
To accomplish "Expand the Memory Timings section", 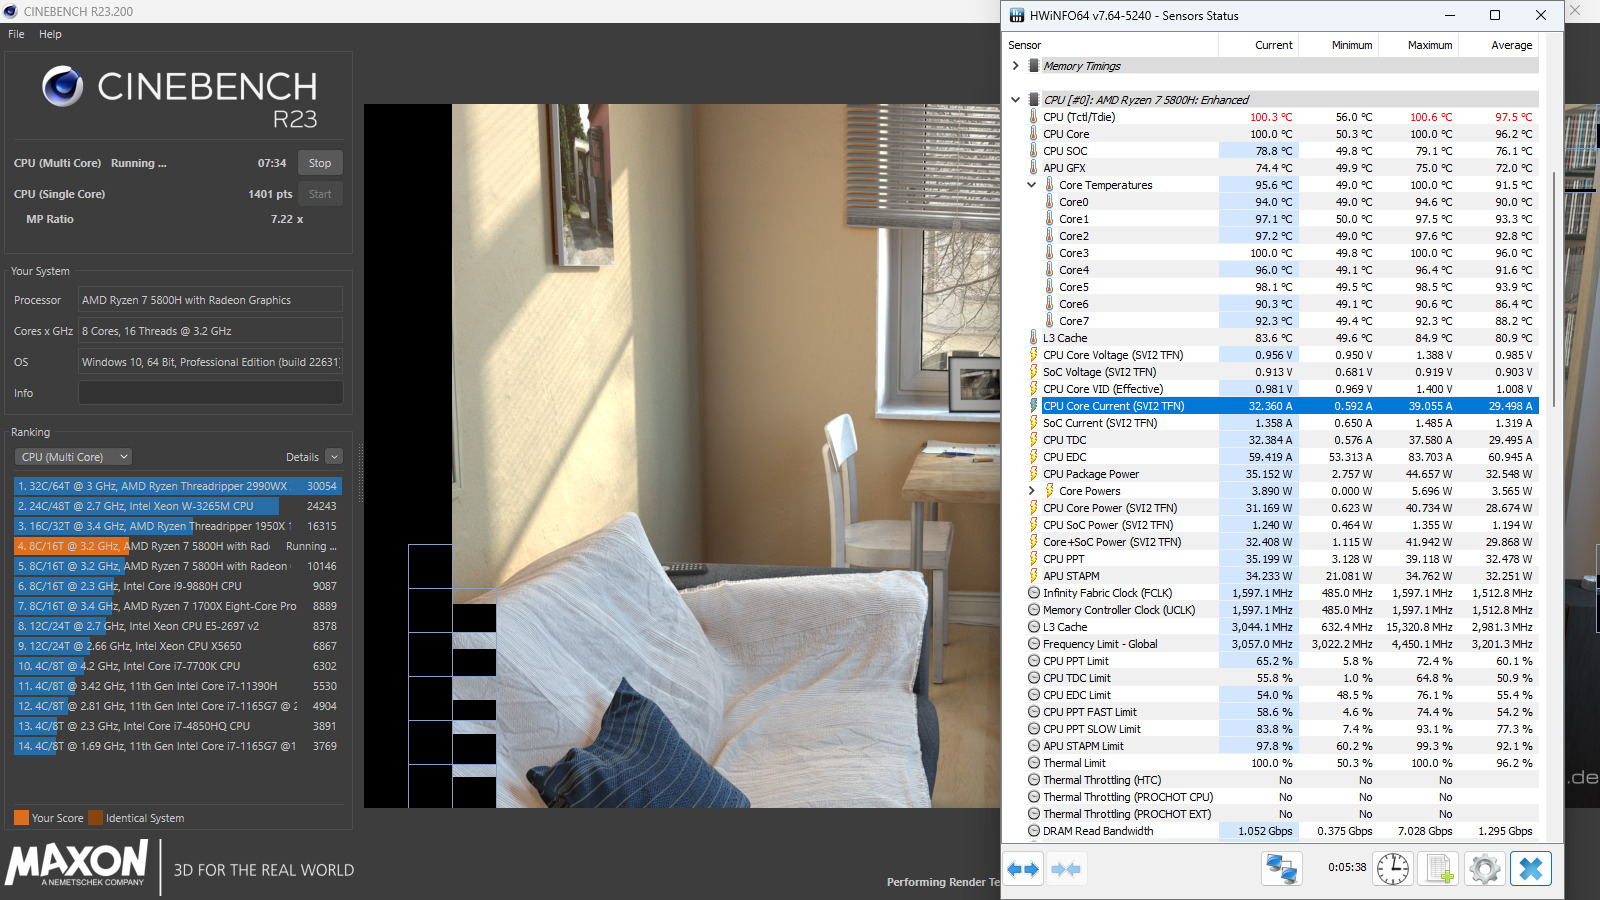I will (x=1015, y=66).
